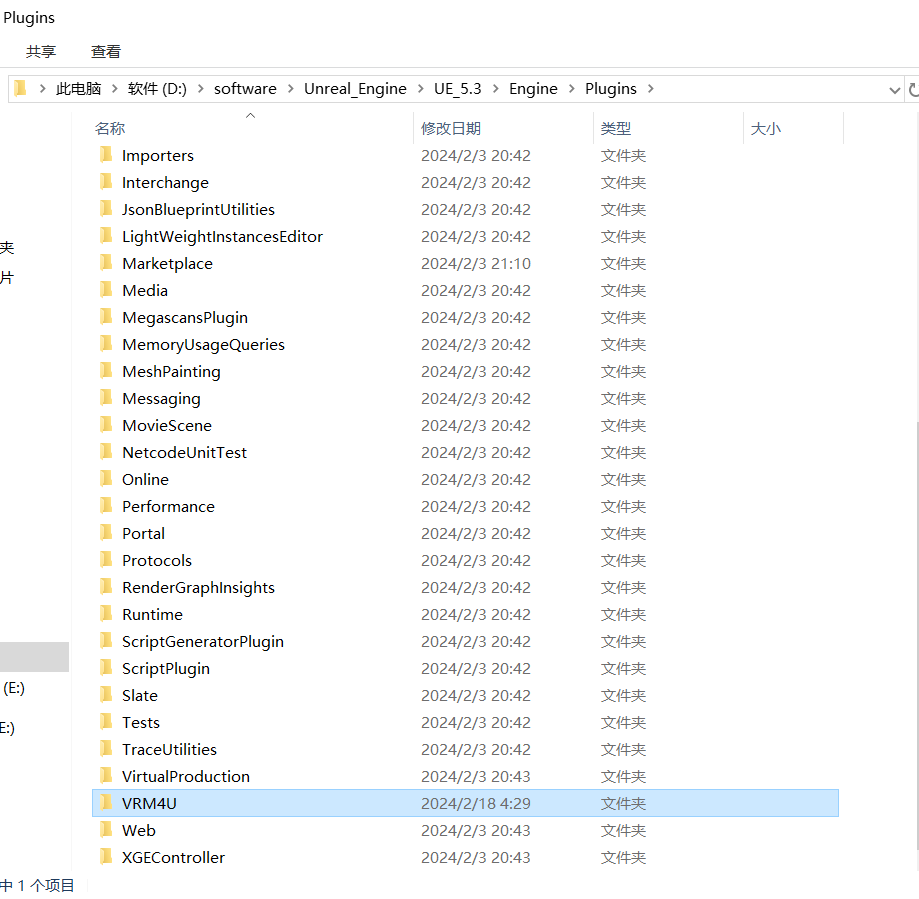Click the MovieScene folder icon
This screenshot has height=899, width=919.
(x=106, y=424)
